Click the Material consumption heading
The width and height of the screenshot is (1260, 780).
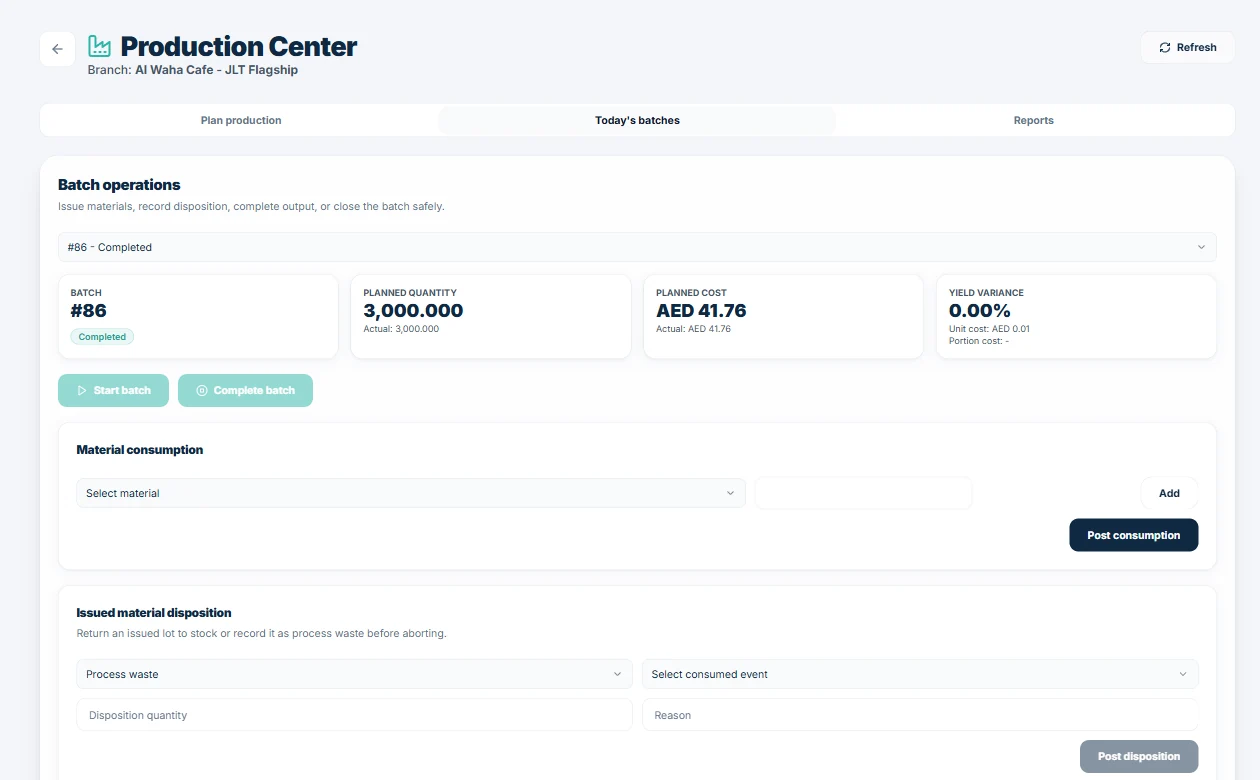click(x=140, y=450)
